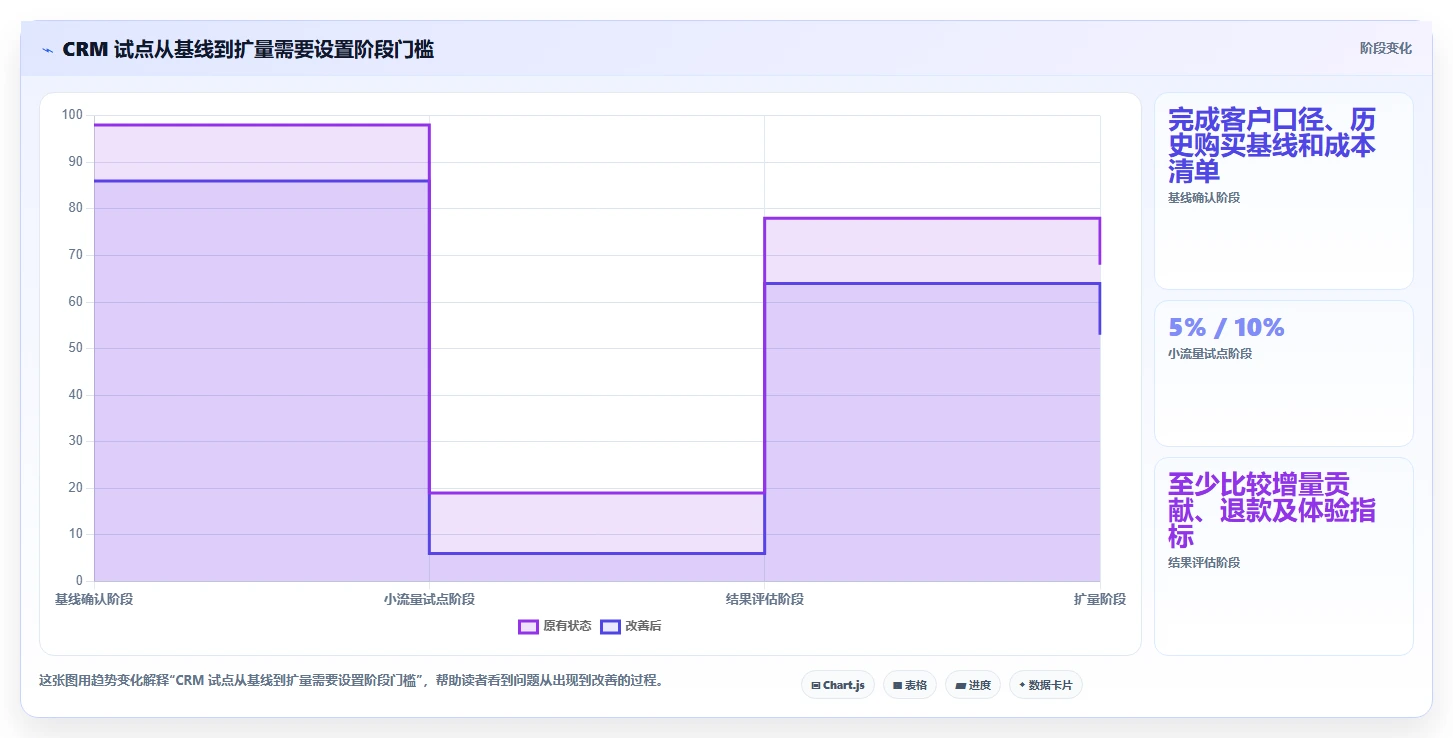Click the 阶段变化 label in header

1386,48
